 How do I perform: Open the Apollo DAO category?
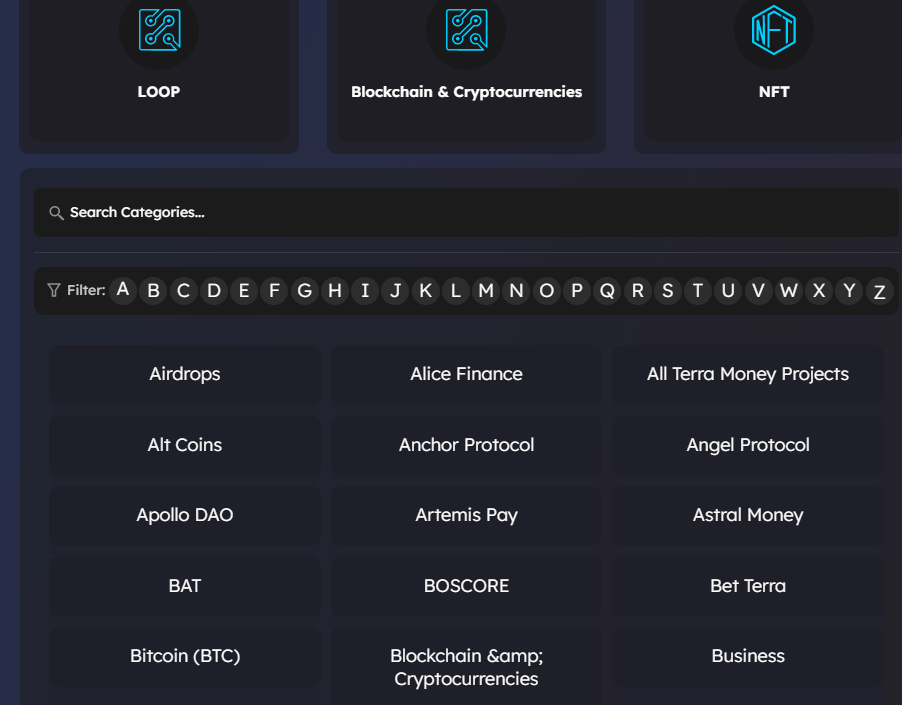tap(185, 515)
